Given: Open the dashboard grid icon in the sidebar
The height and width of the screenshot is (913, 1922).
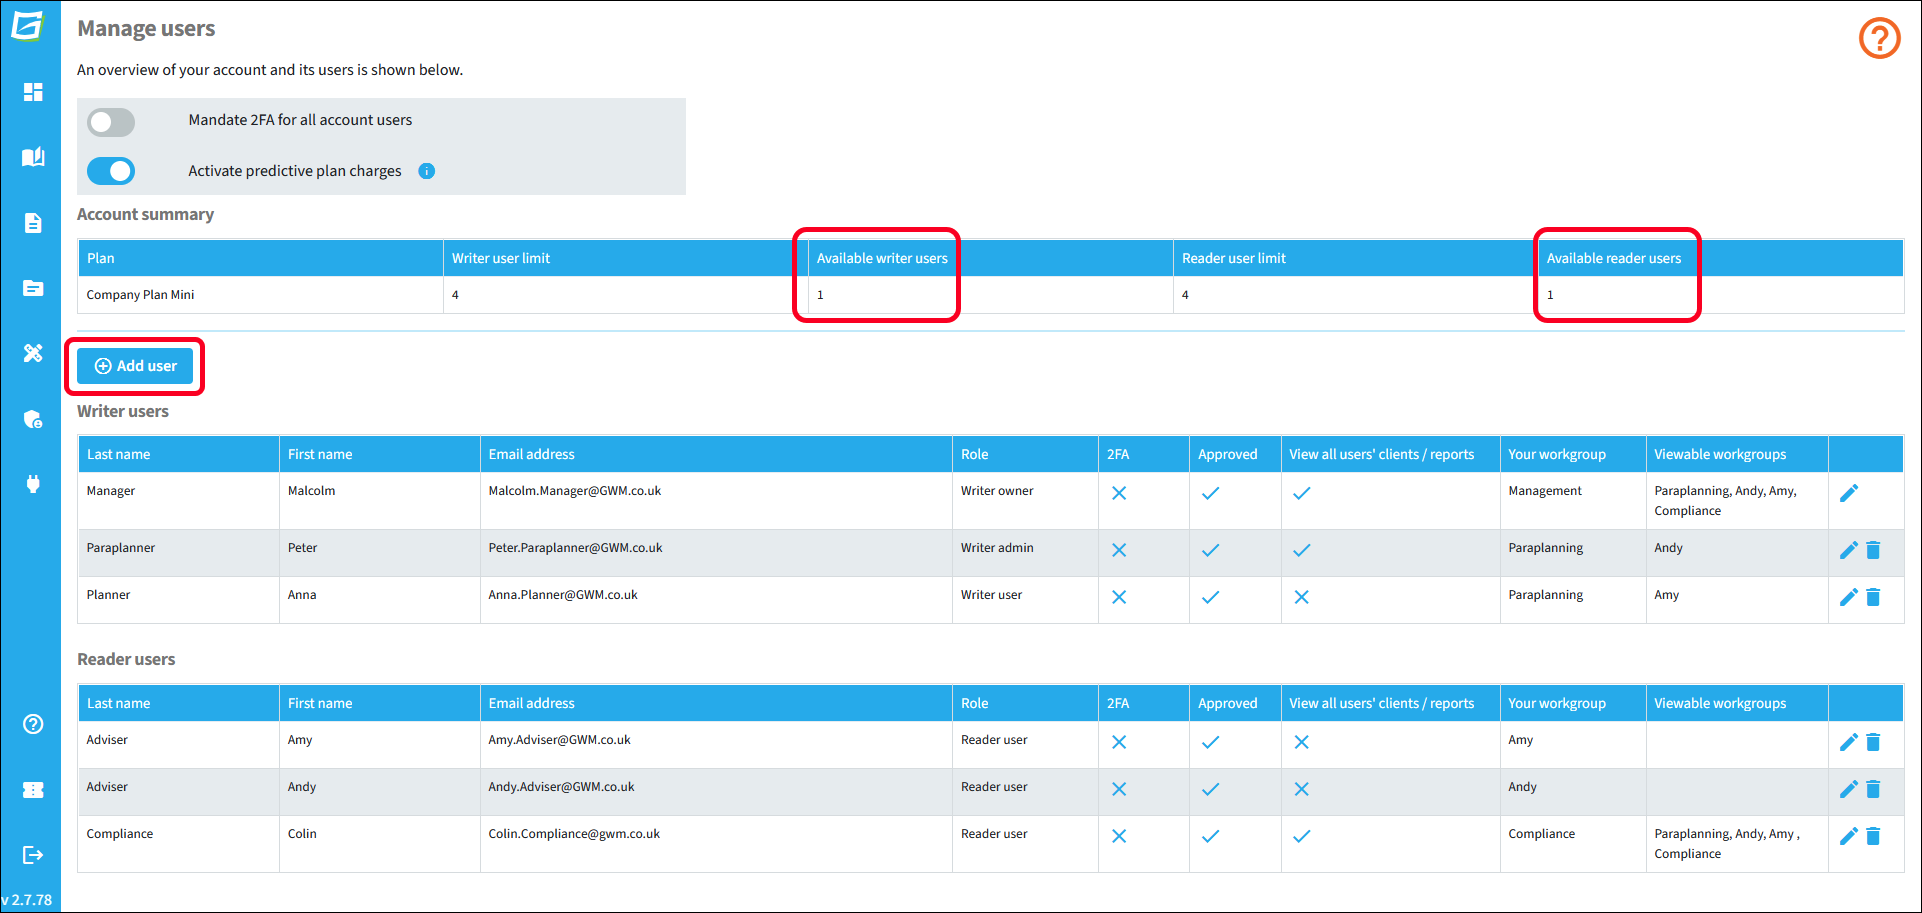Looking at the screenshot, I should point(33,92).
